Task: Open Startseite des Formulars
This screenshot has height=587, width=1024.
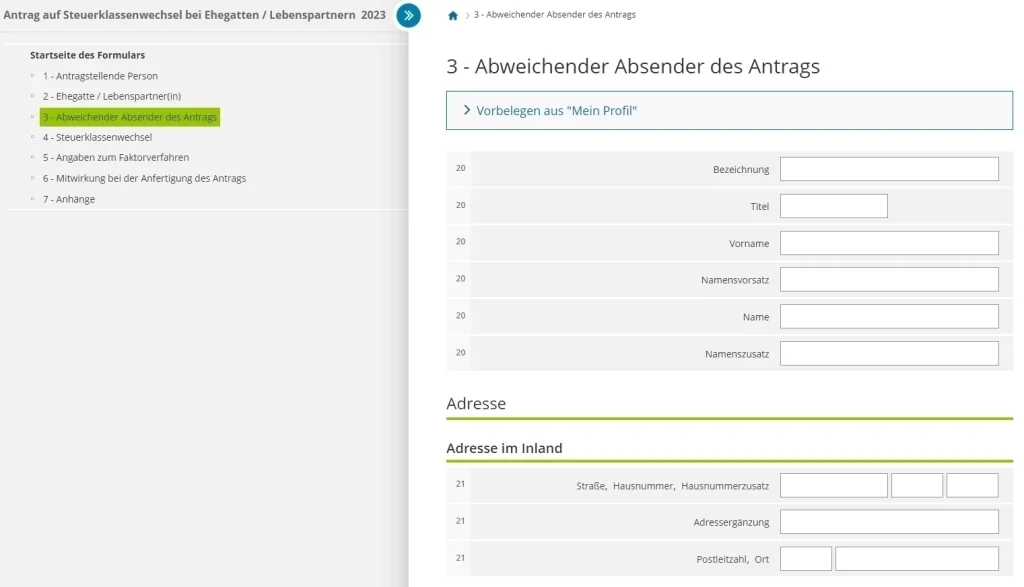Action: point(88,55)
